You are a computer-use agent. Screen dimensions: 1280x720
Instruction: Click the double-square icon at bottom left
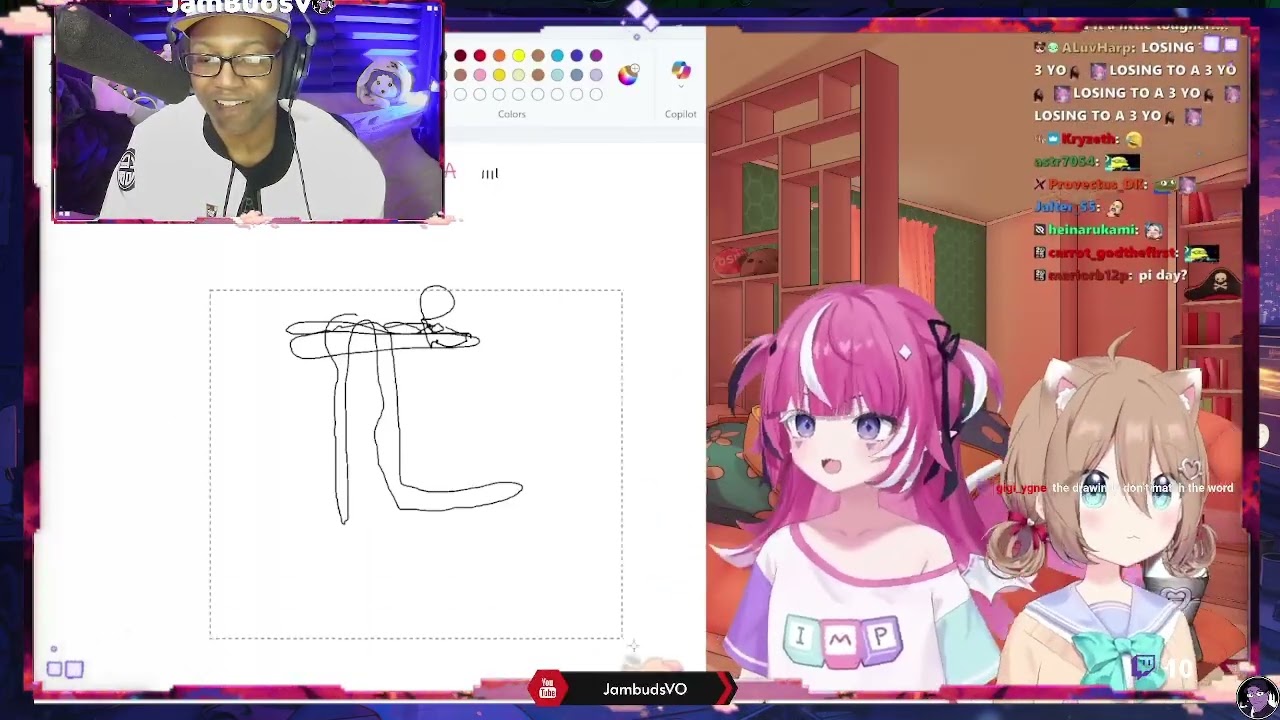pos(65,669)
